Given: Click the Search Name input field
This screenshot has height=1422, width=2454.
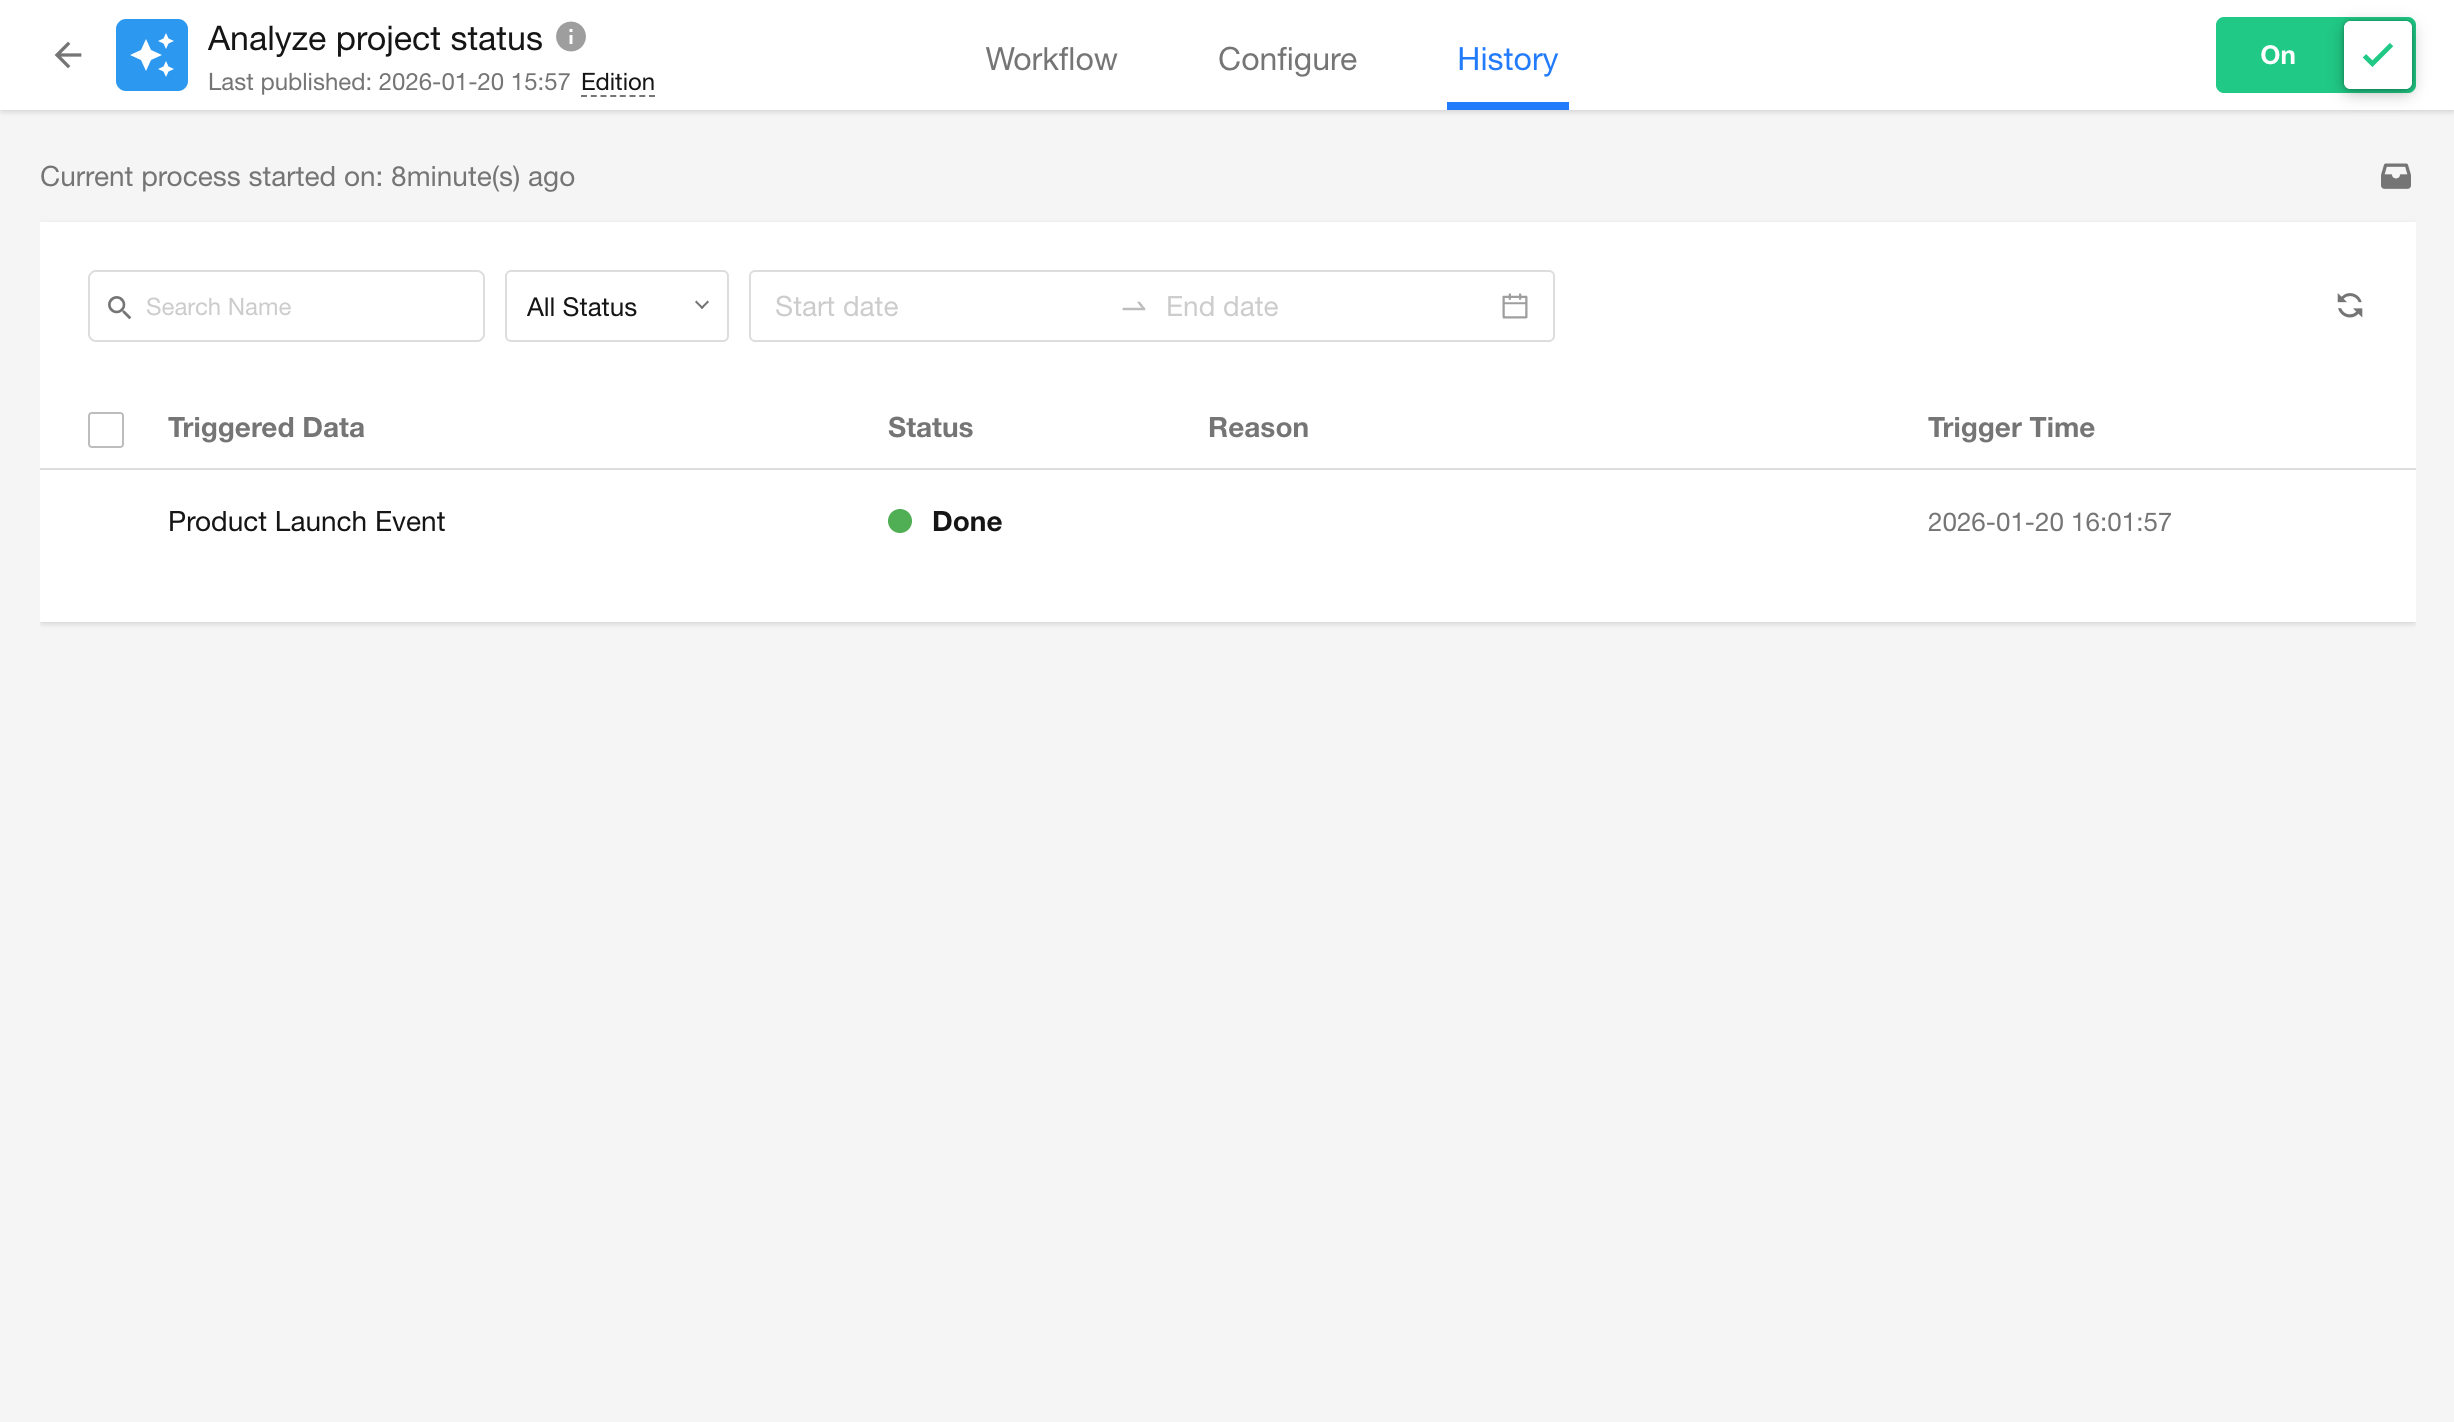Looking at the screenshot, I should 300,307.
